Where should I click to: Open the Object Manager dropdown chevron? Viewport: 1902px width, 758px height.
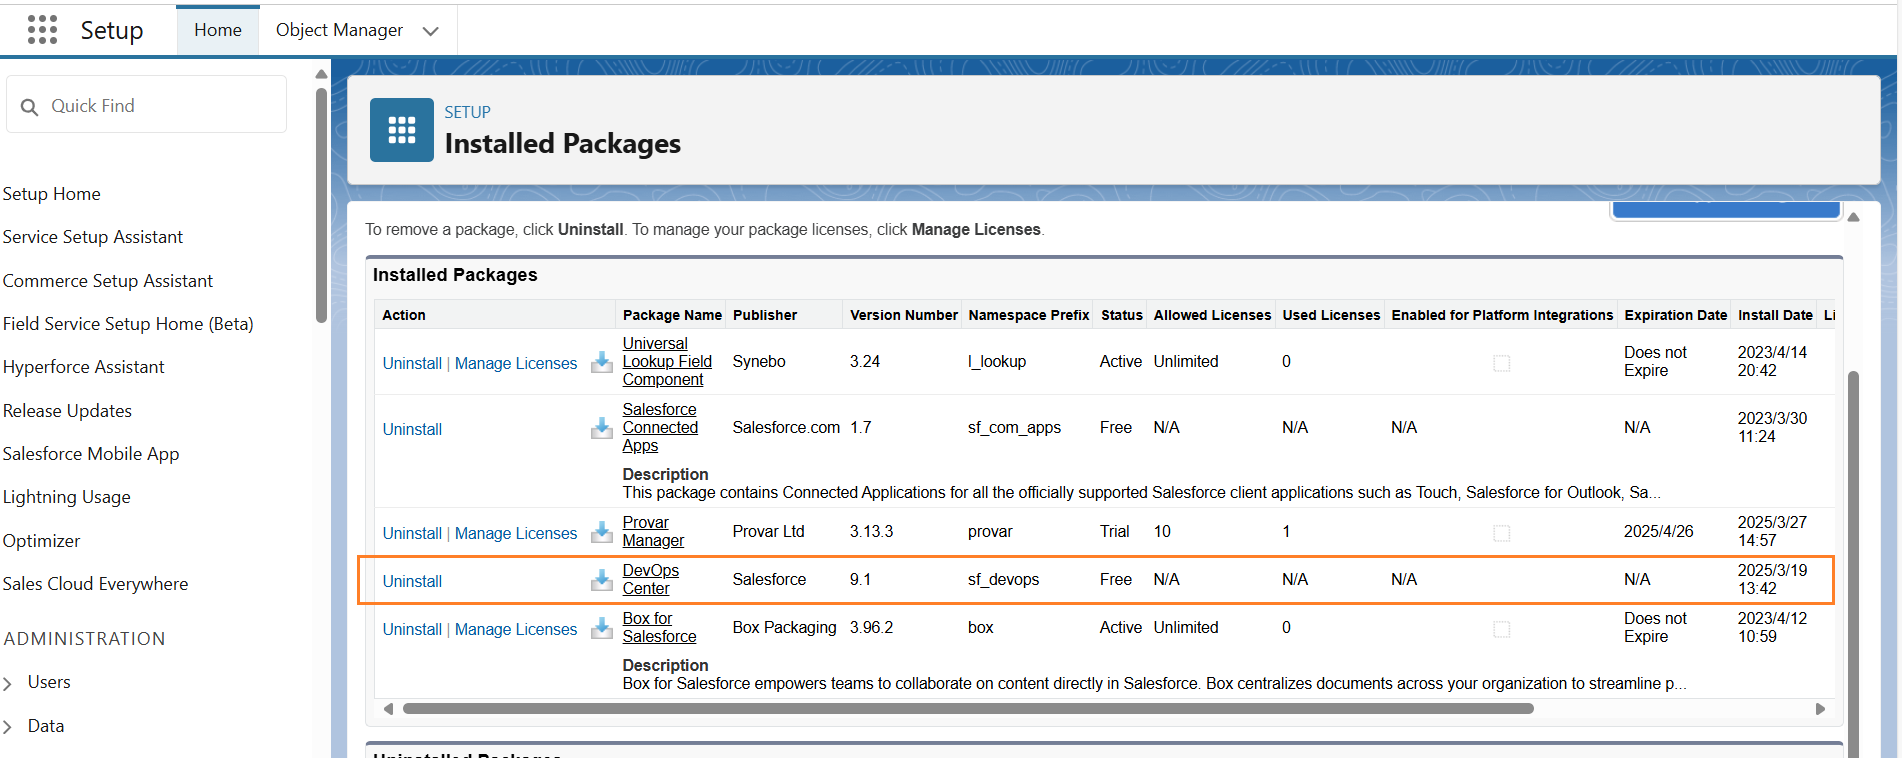click(431, 31)
